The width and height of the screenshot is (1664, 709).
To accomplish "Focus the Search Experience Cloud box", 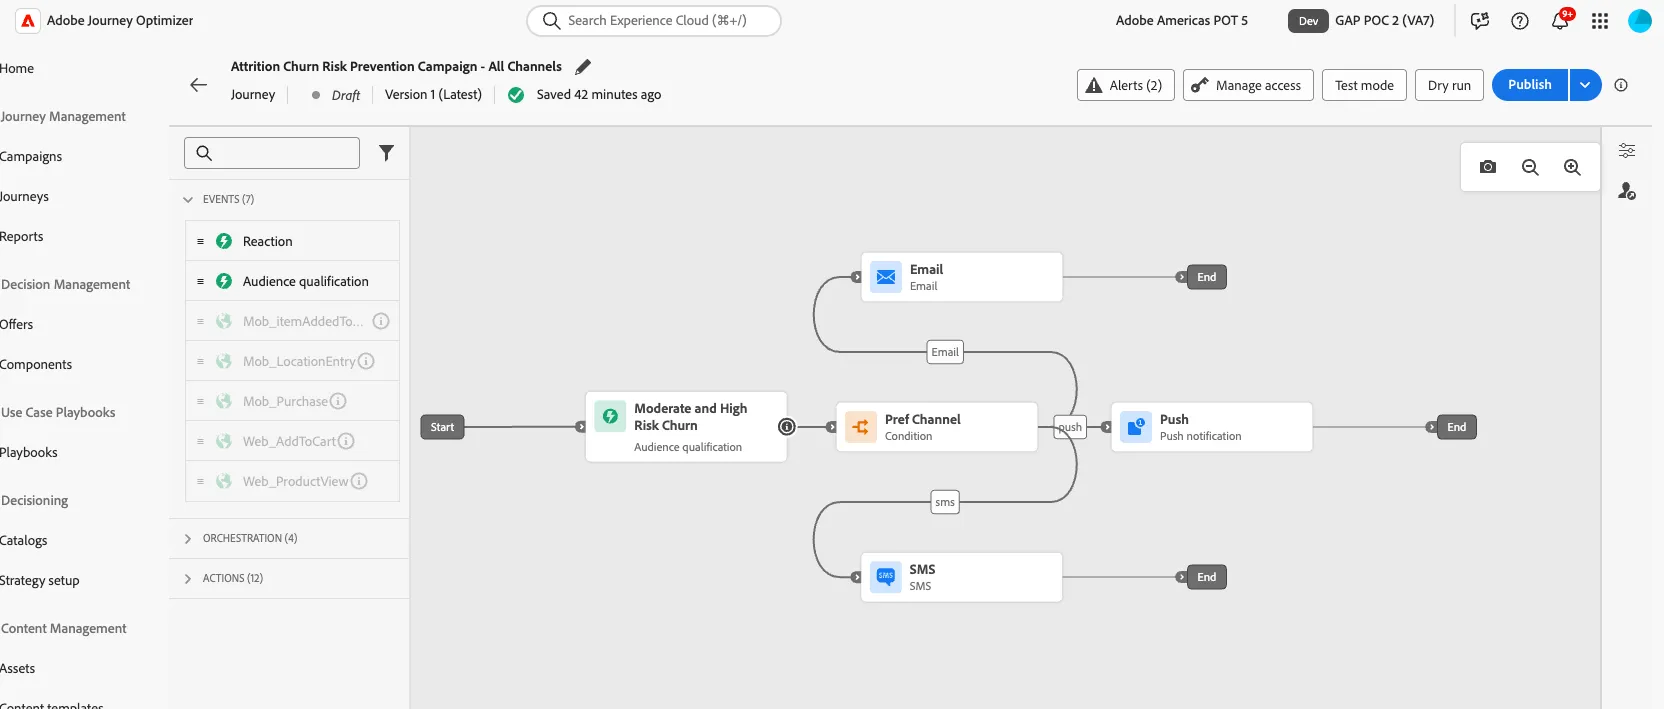I will click(654, 21).
